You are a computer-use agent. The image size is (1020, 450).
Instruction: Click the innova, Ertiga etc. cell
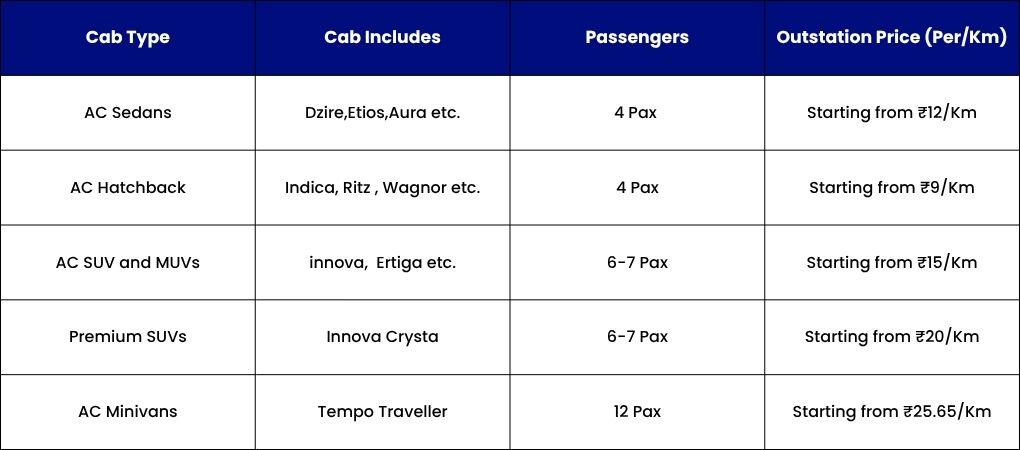coord(382,263)
